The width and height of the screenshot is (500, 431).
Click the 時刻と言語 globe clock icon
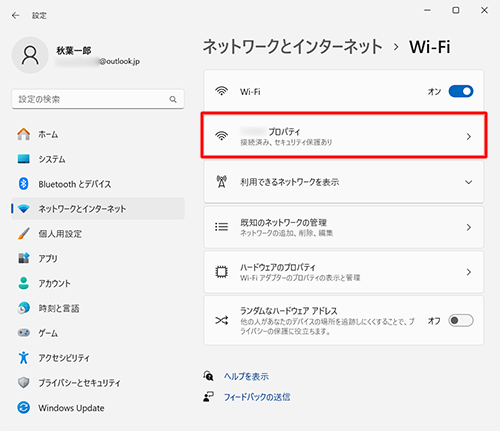24,308
